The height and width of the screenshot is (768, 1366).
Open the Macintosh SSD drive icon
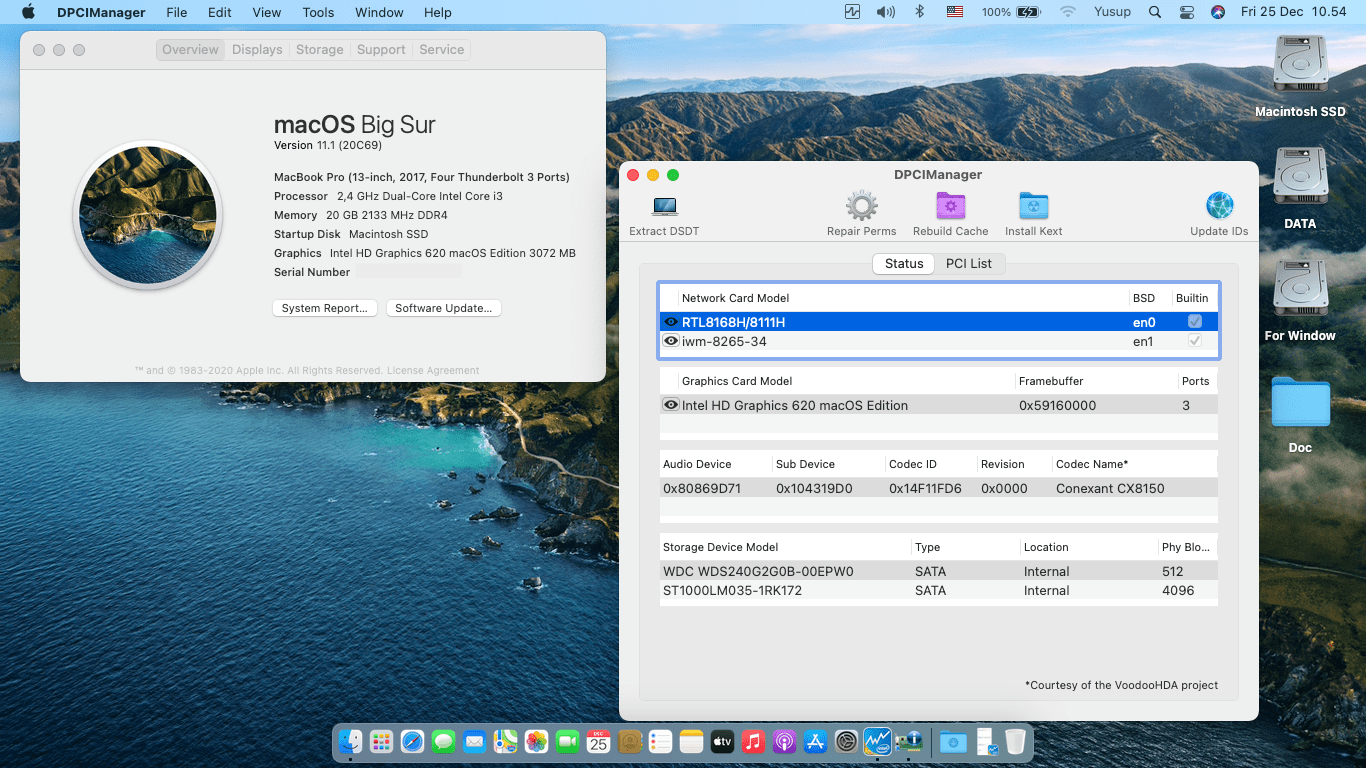(x=1299, y=62)
